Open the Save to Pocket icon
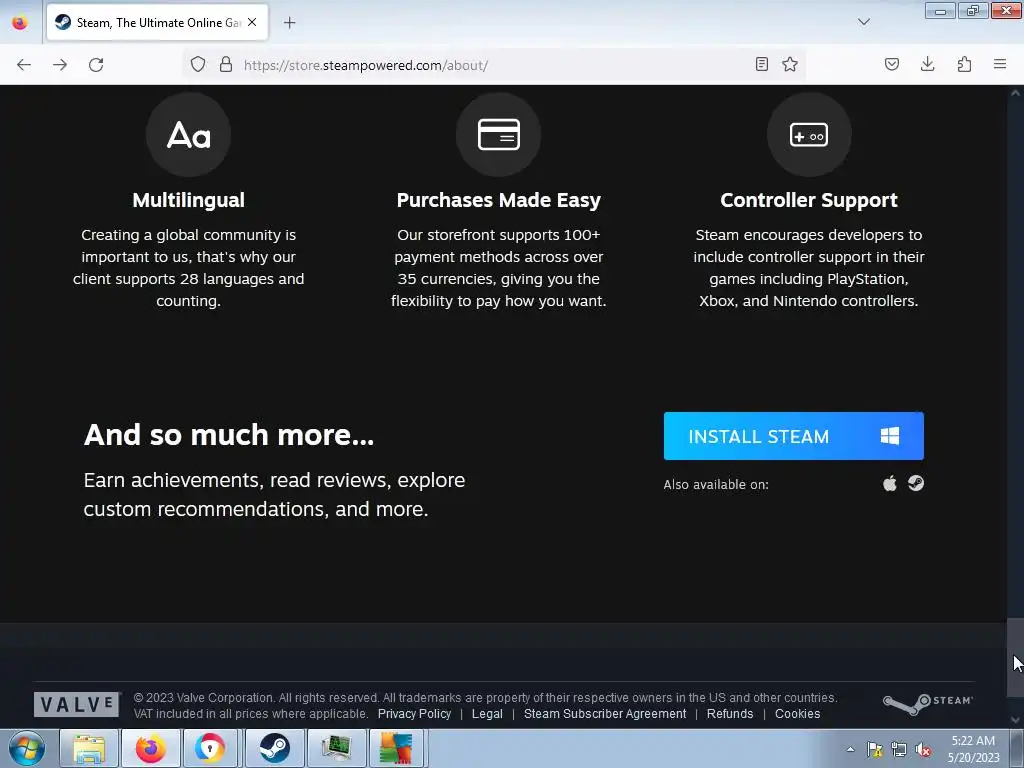Viewport: 1024px width, 768px height. (x=892, y=65)
